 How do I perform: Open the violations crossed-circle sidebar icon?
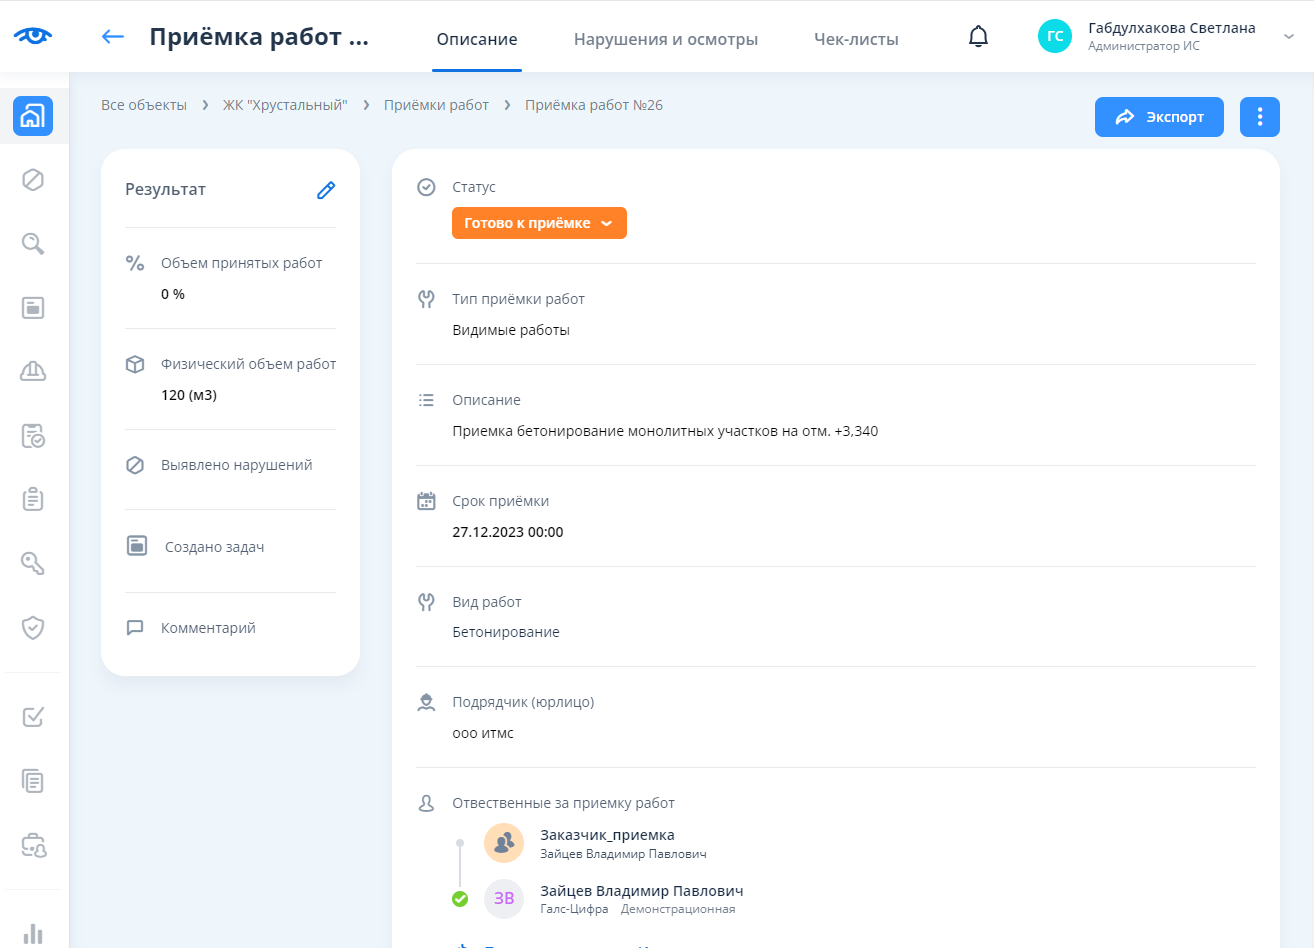click(x=33, y=180)
